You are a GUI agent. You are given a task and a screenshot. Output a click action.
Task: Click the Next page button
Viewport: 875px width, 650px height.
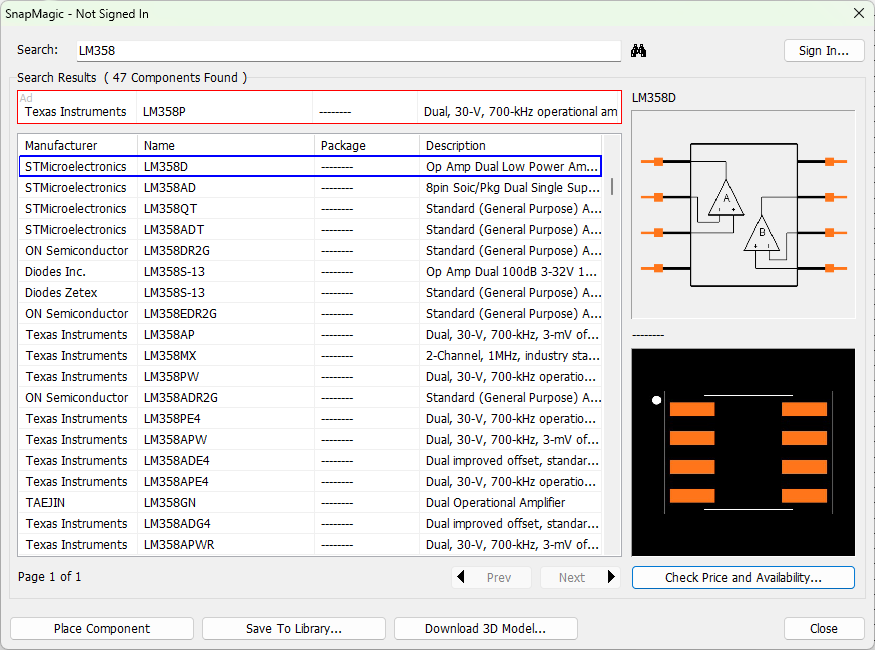click(580, 577)
